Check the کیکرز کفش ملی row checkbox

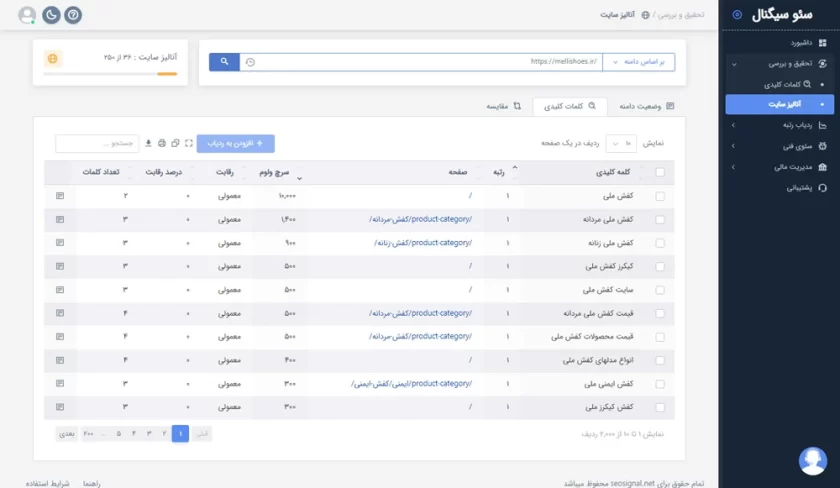pyautogui.click(x=660, y=267)
